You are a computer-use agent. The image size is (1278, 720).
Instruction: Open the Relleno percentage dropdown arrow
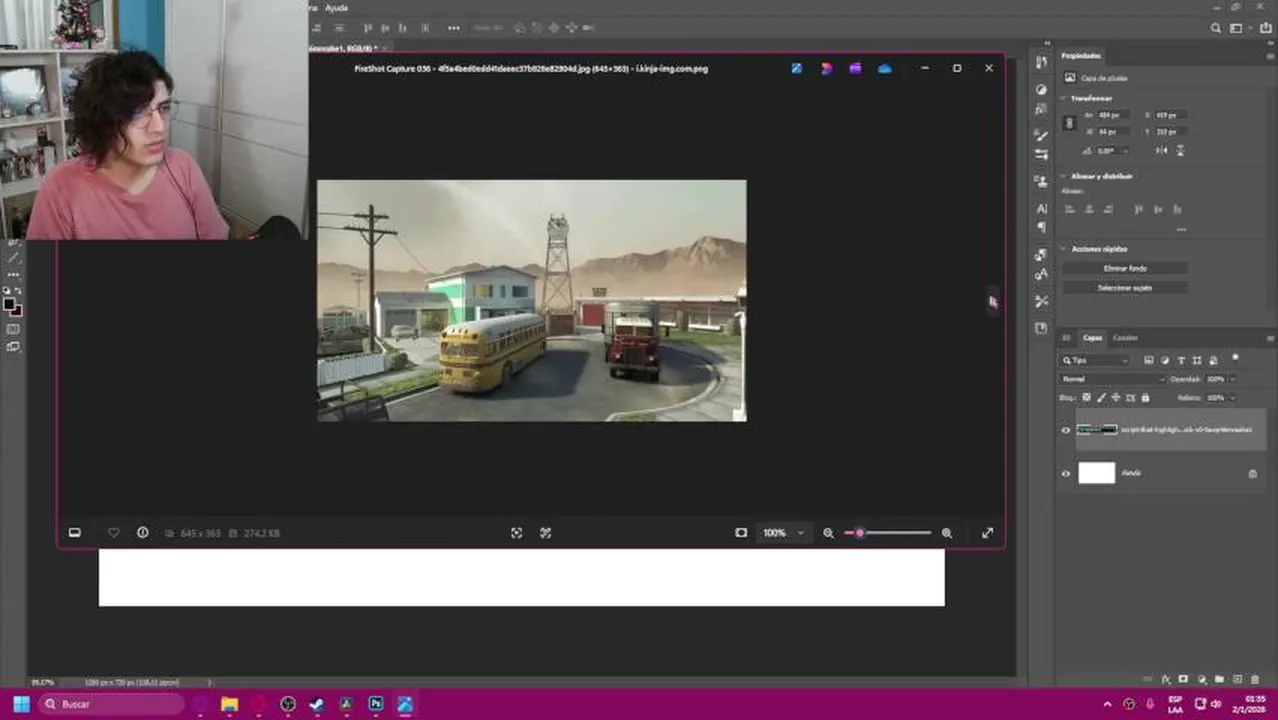[1231, 397]
